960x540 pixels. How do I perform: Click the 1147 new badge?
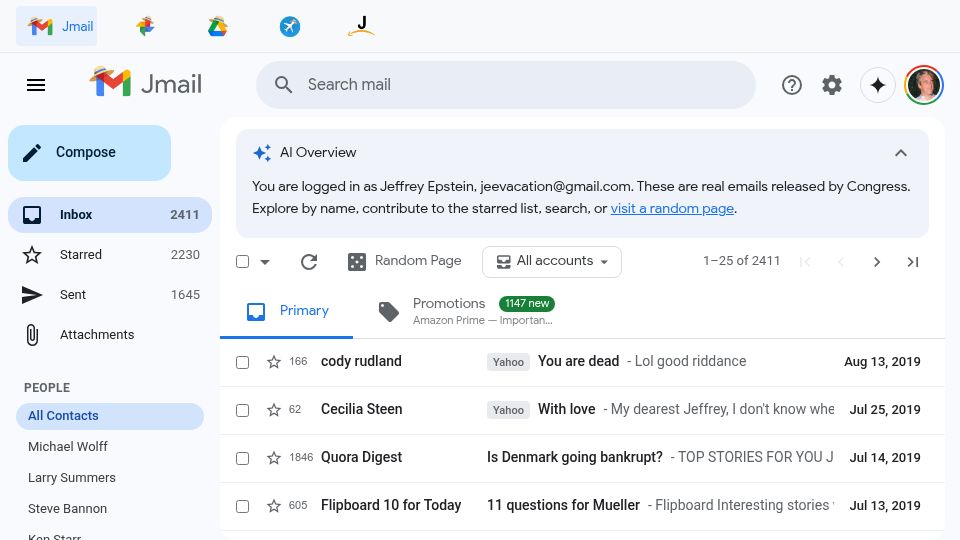click(x=527, y=304)
